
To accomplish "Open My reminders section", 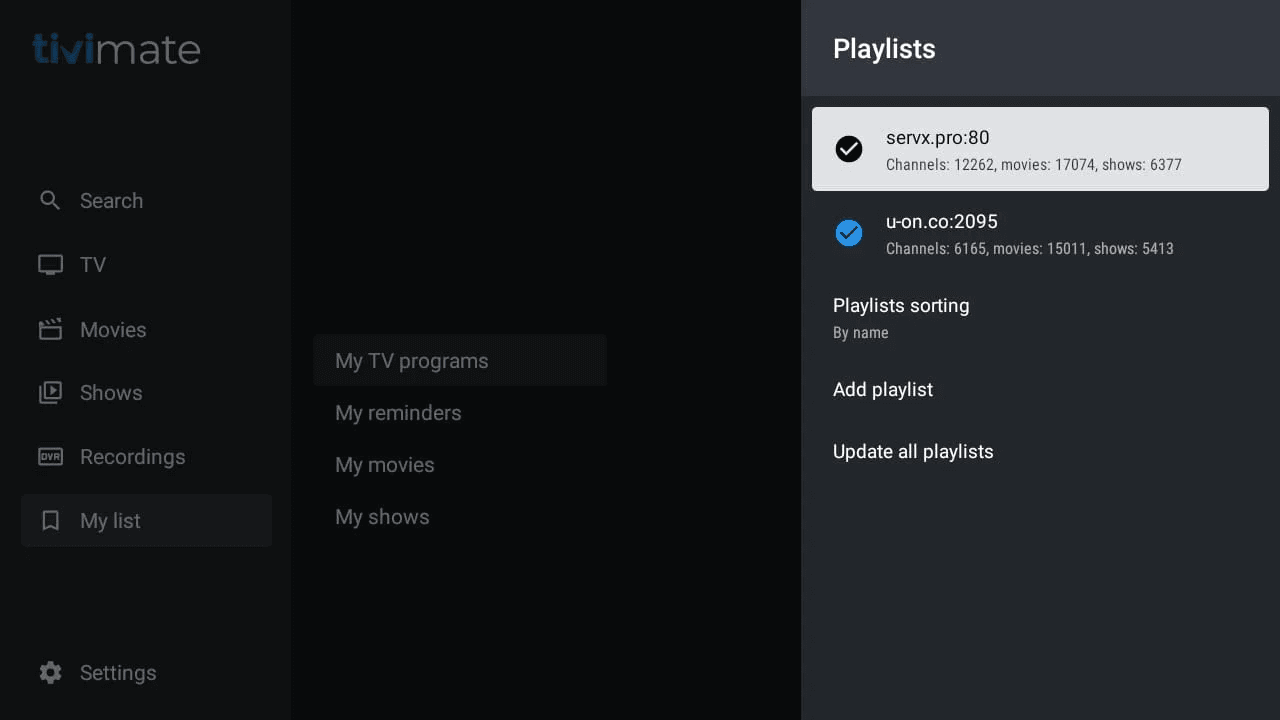I will (x=398, y=413).
